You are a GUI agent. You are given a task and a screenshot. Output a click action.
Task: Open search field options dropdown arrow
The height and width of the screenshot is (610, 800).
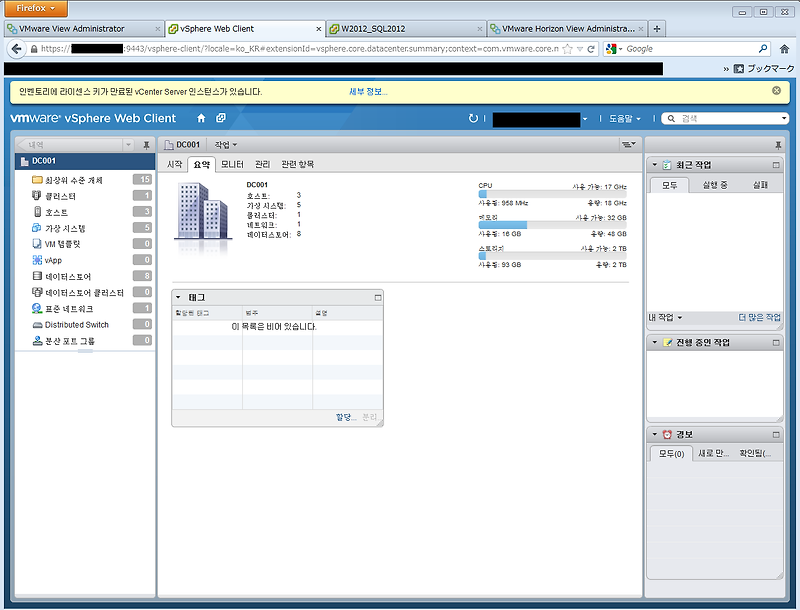pos(784,118)
